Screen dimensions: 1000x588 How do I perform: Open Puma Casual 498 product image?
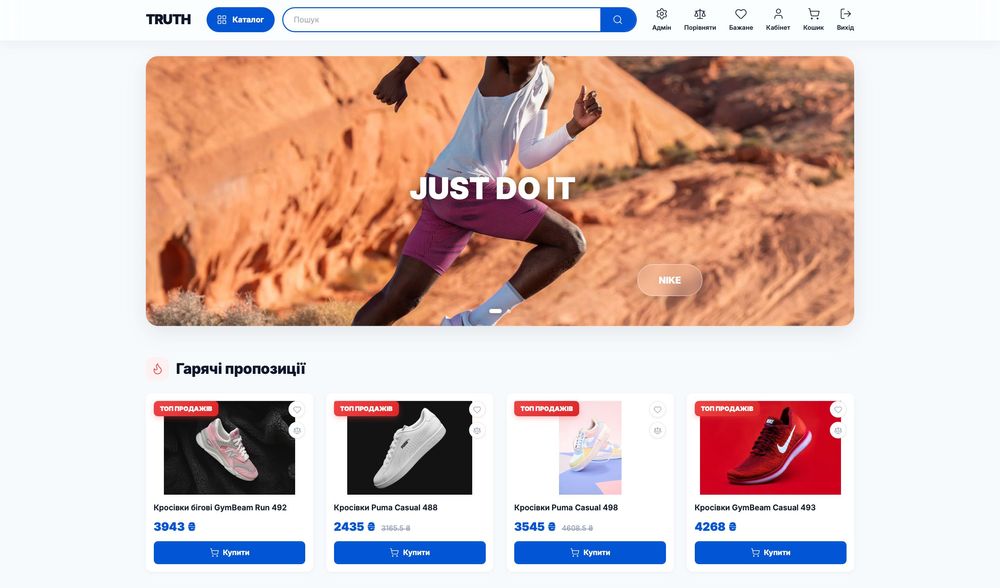pos(590,448)
